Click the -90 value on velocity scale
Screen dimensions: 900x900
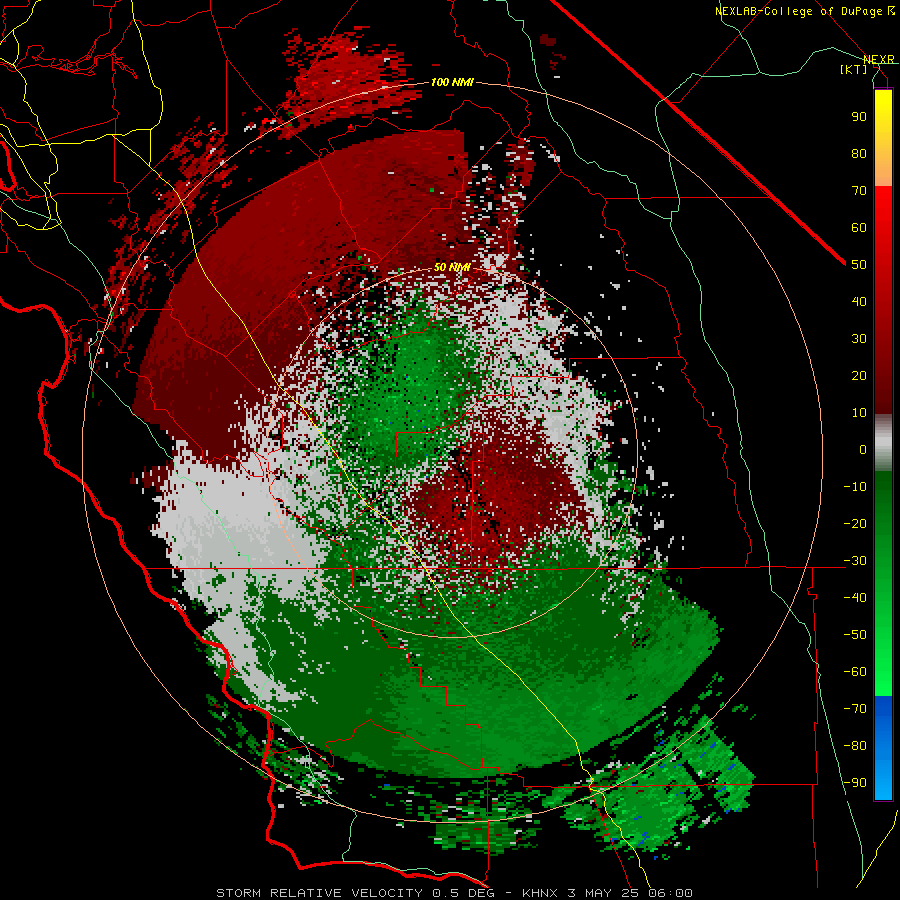[x=855, y=783]
